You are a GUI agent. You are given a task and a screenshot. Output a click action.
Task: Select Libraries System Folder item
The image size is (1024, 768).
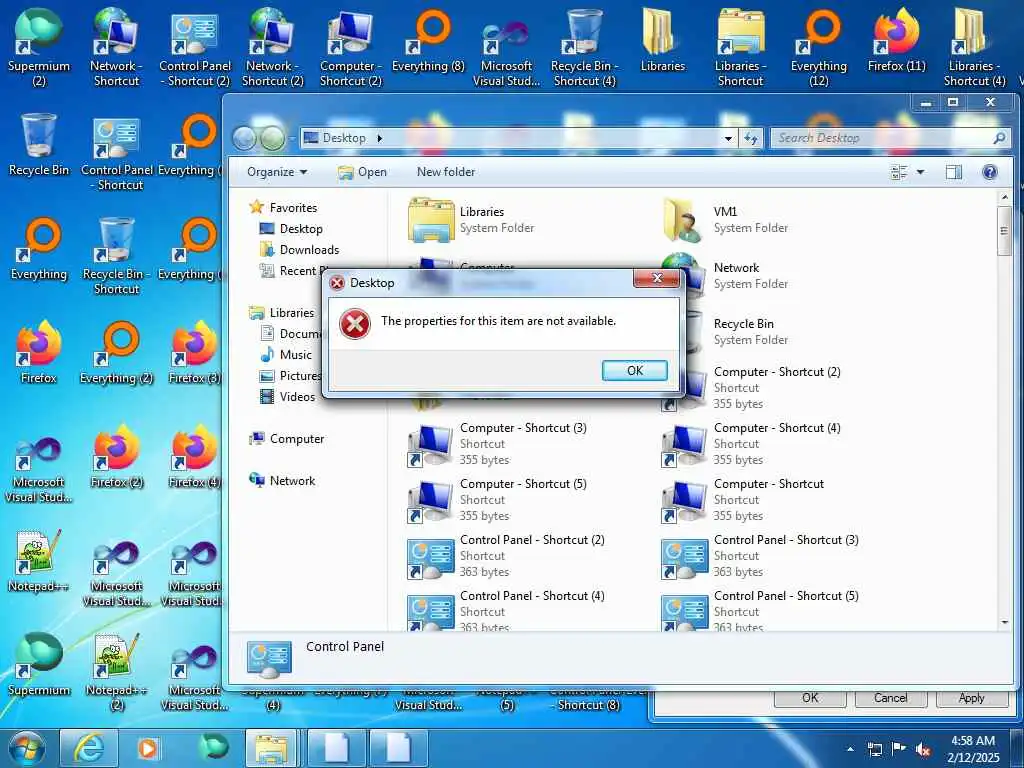(x=473, y=220)
